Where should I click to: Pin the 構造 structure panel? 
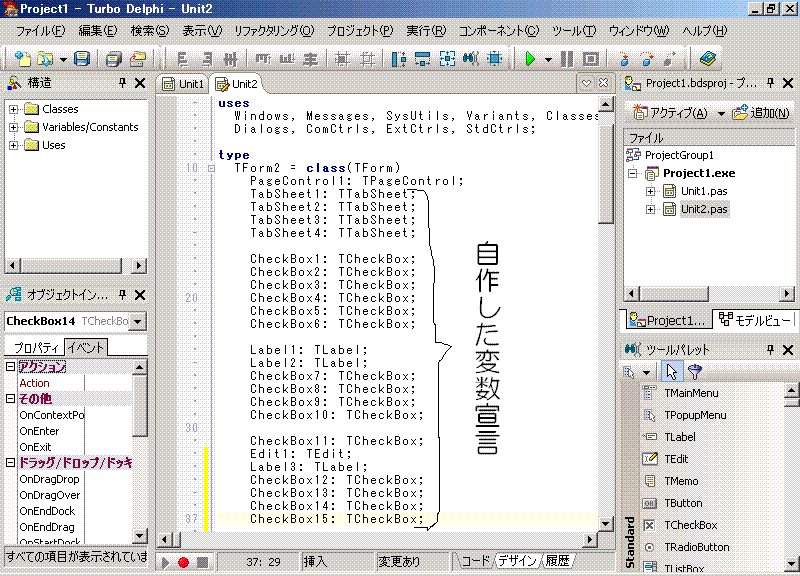point(122,83)
